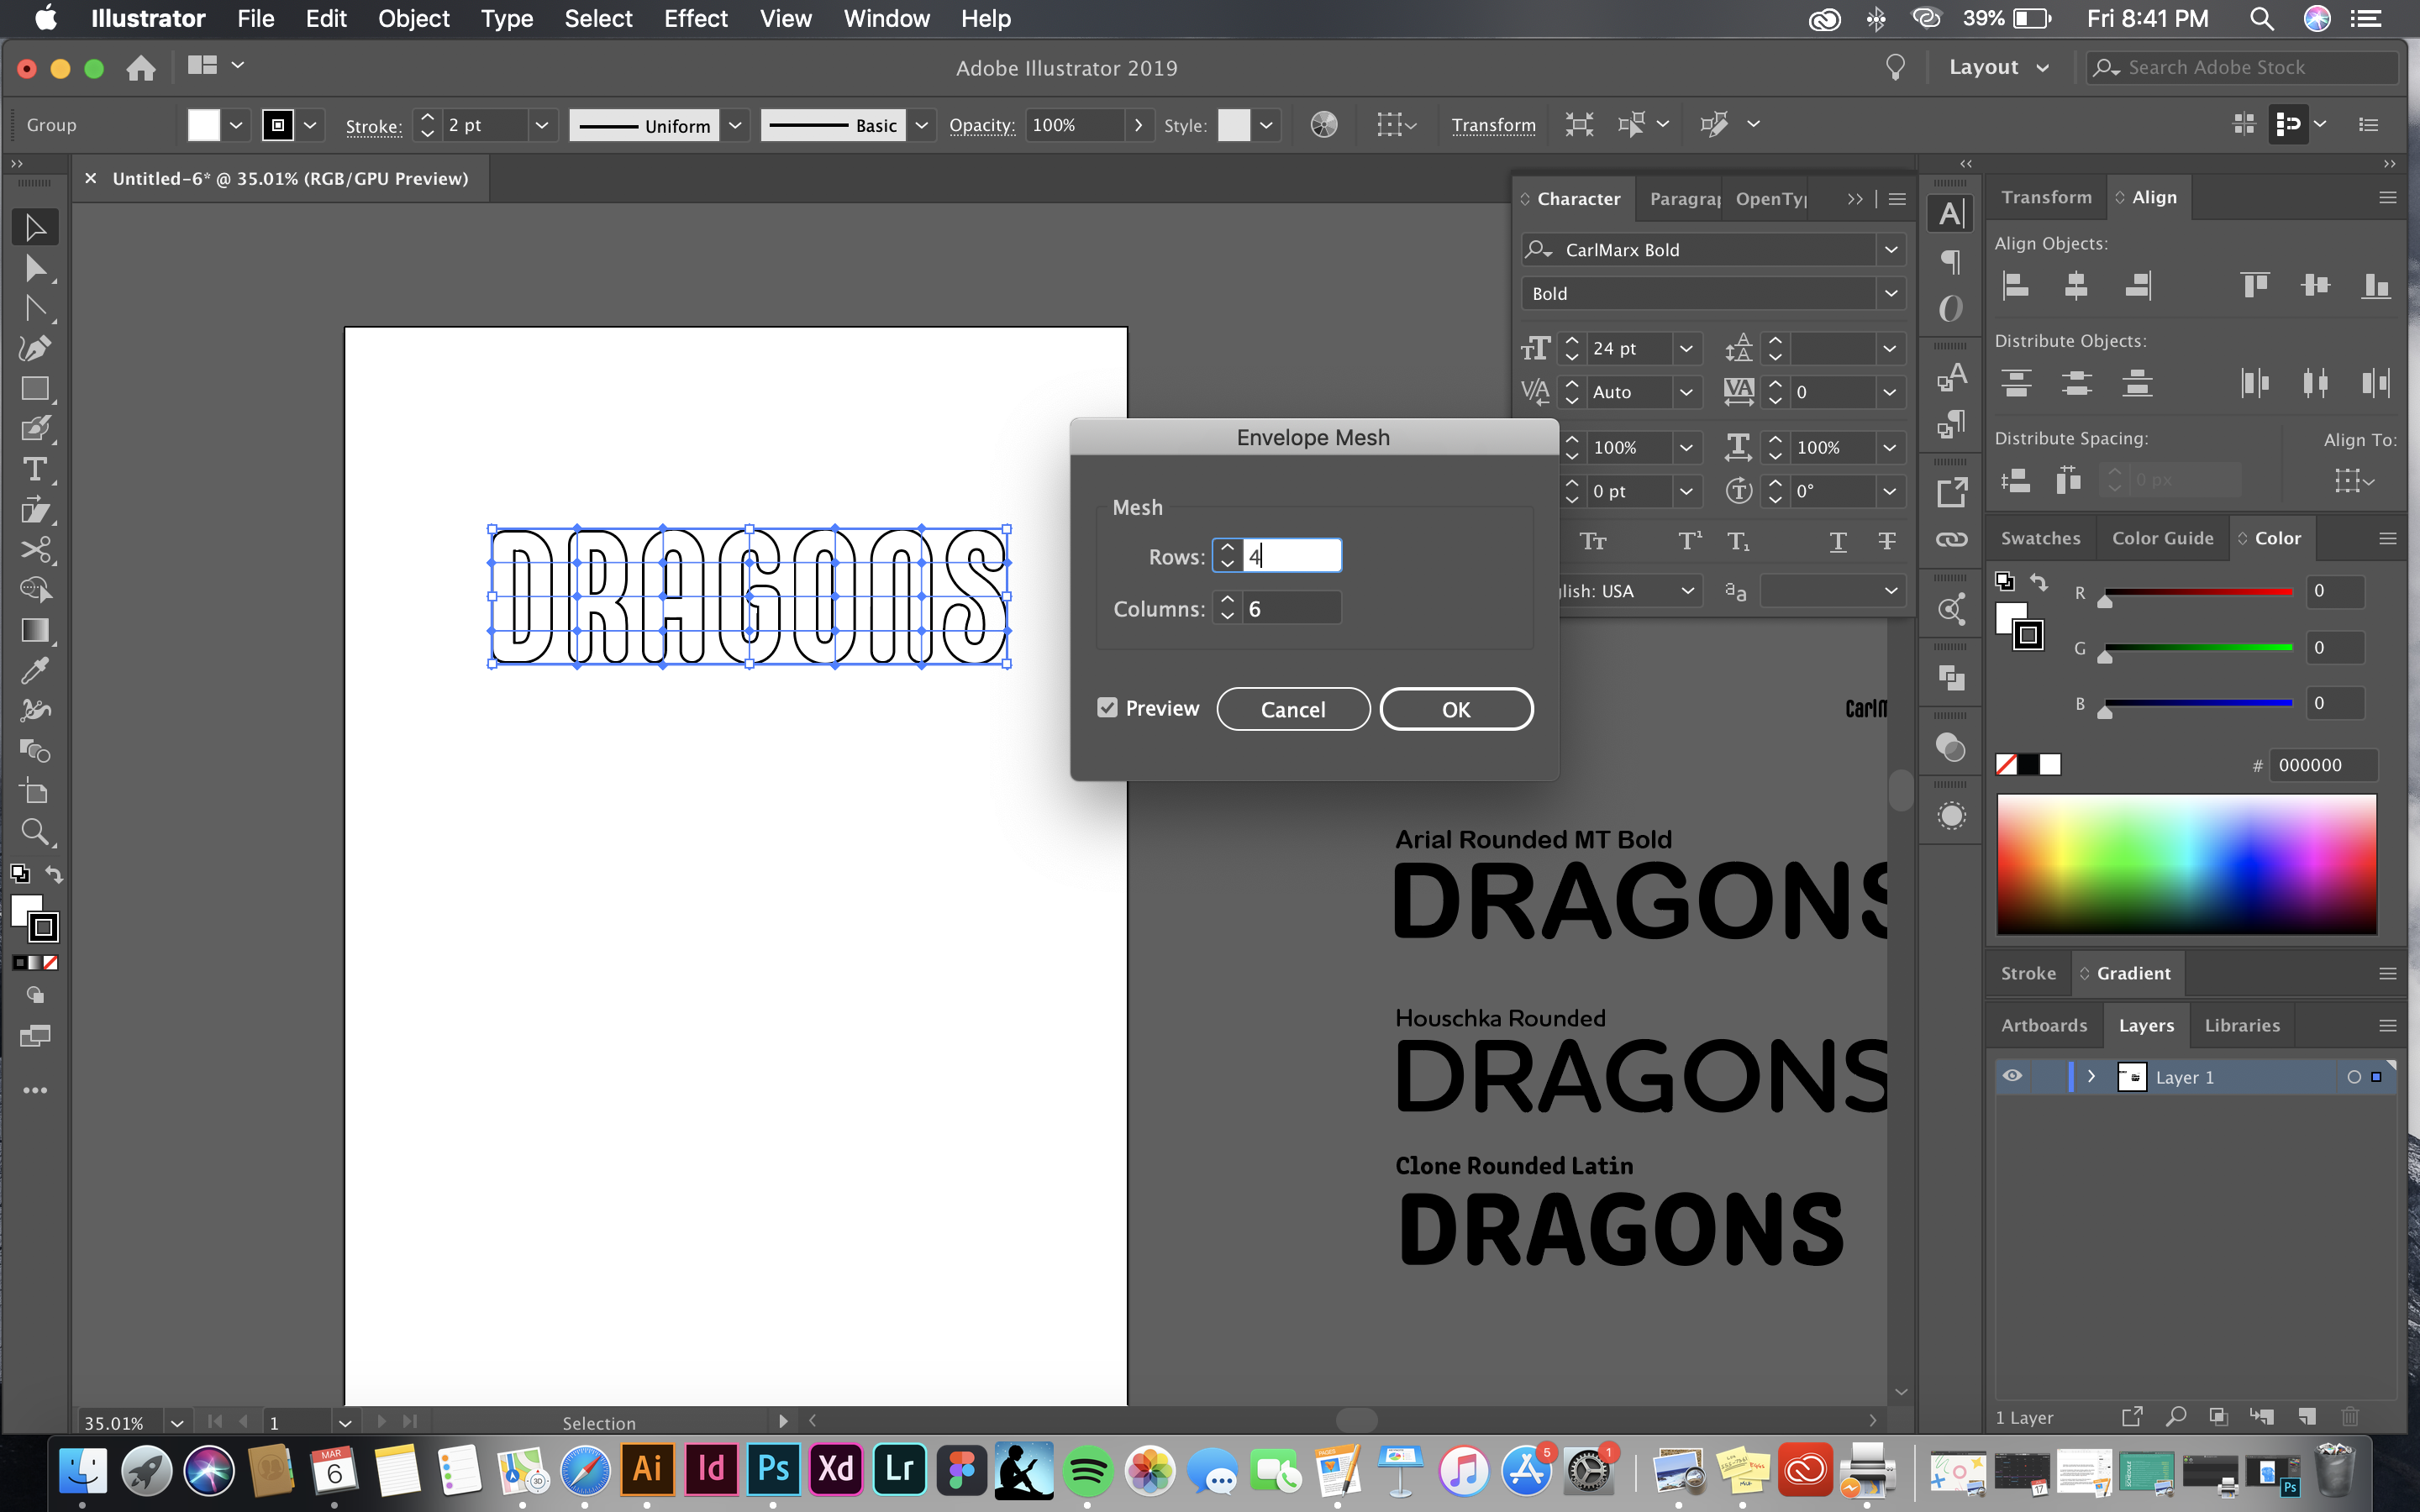2420x1512 pixels.
Task: Click Horizontal Align Left icon
Action: tap(2015, 286)
